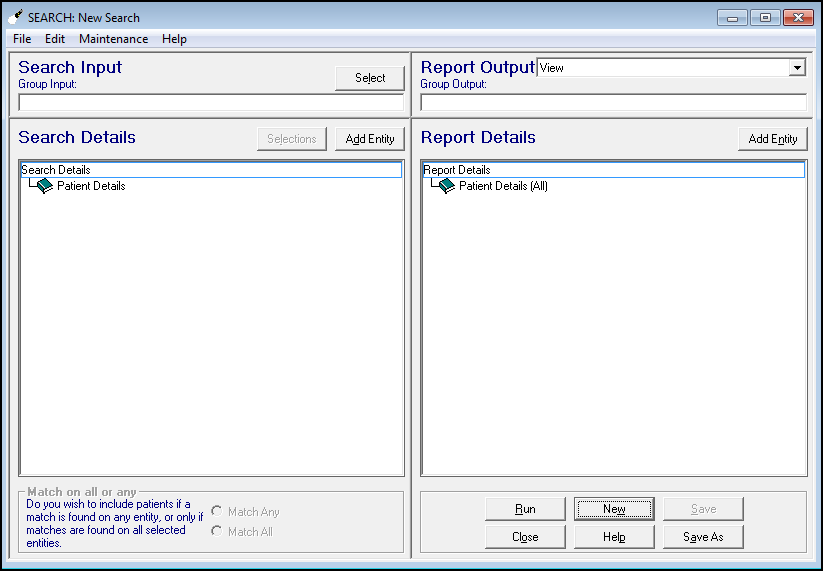Run the search
The image size is (823, 571).
525,509
